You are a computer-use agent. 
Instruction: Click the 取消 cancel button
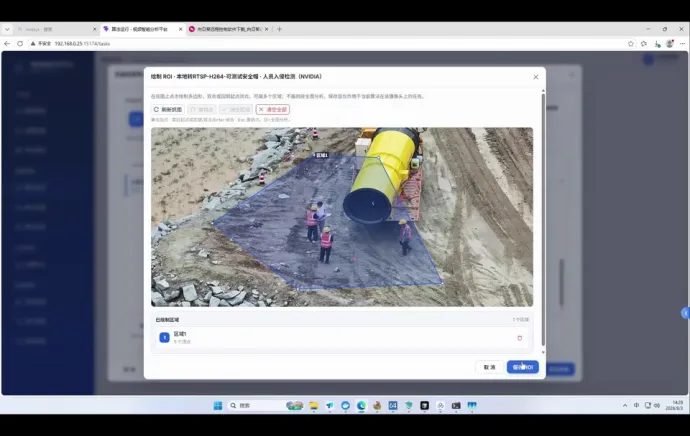pyautogui.click(x=489, y=367)
